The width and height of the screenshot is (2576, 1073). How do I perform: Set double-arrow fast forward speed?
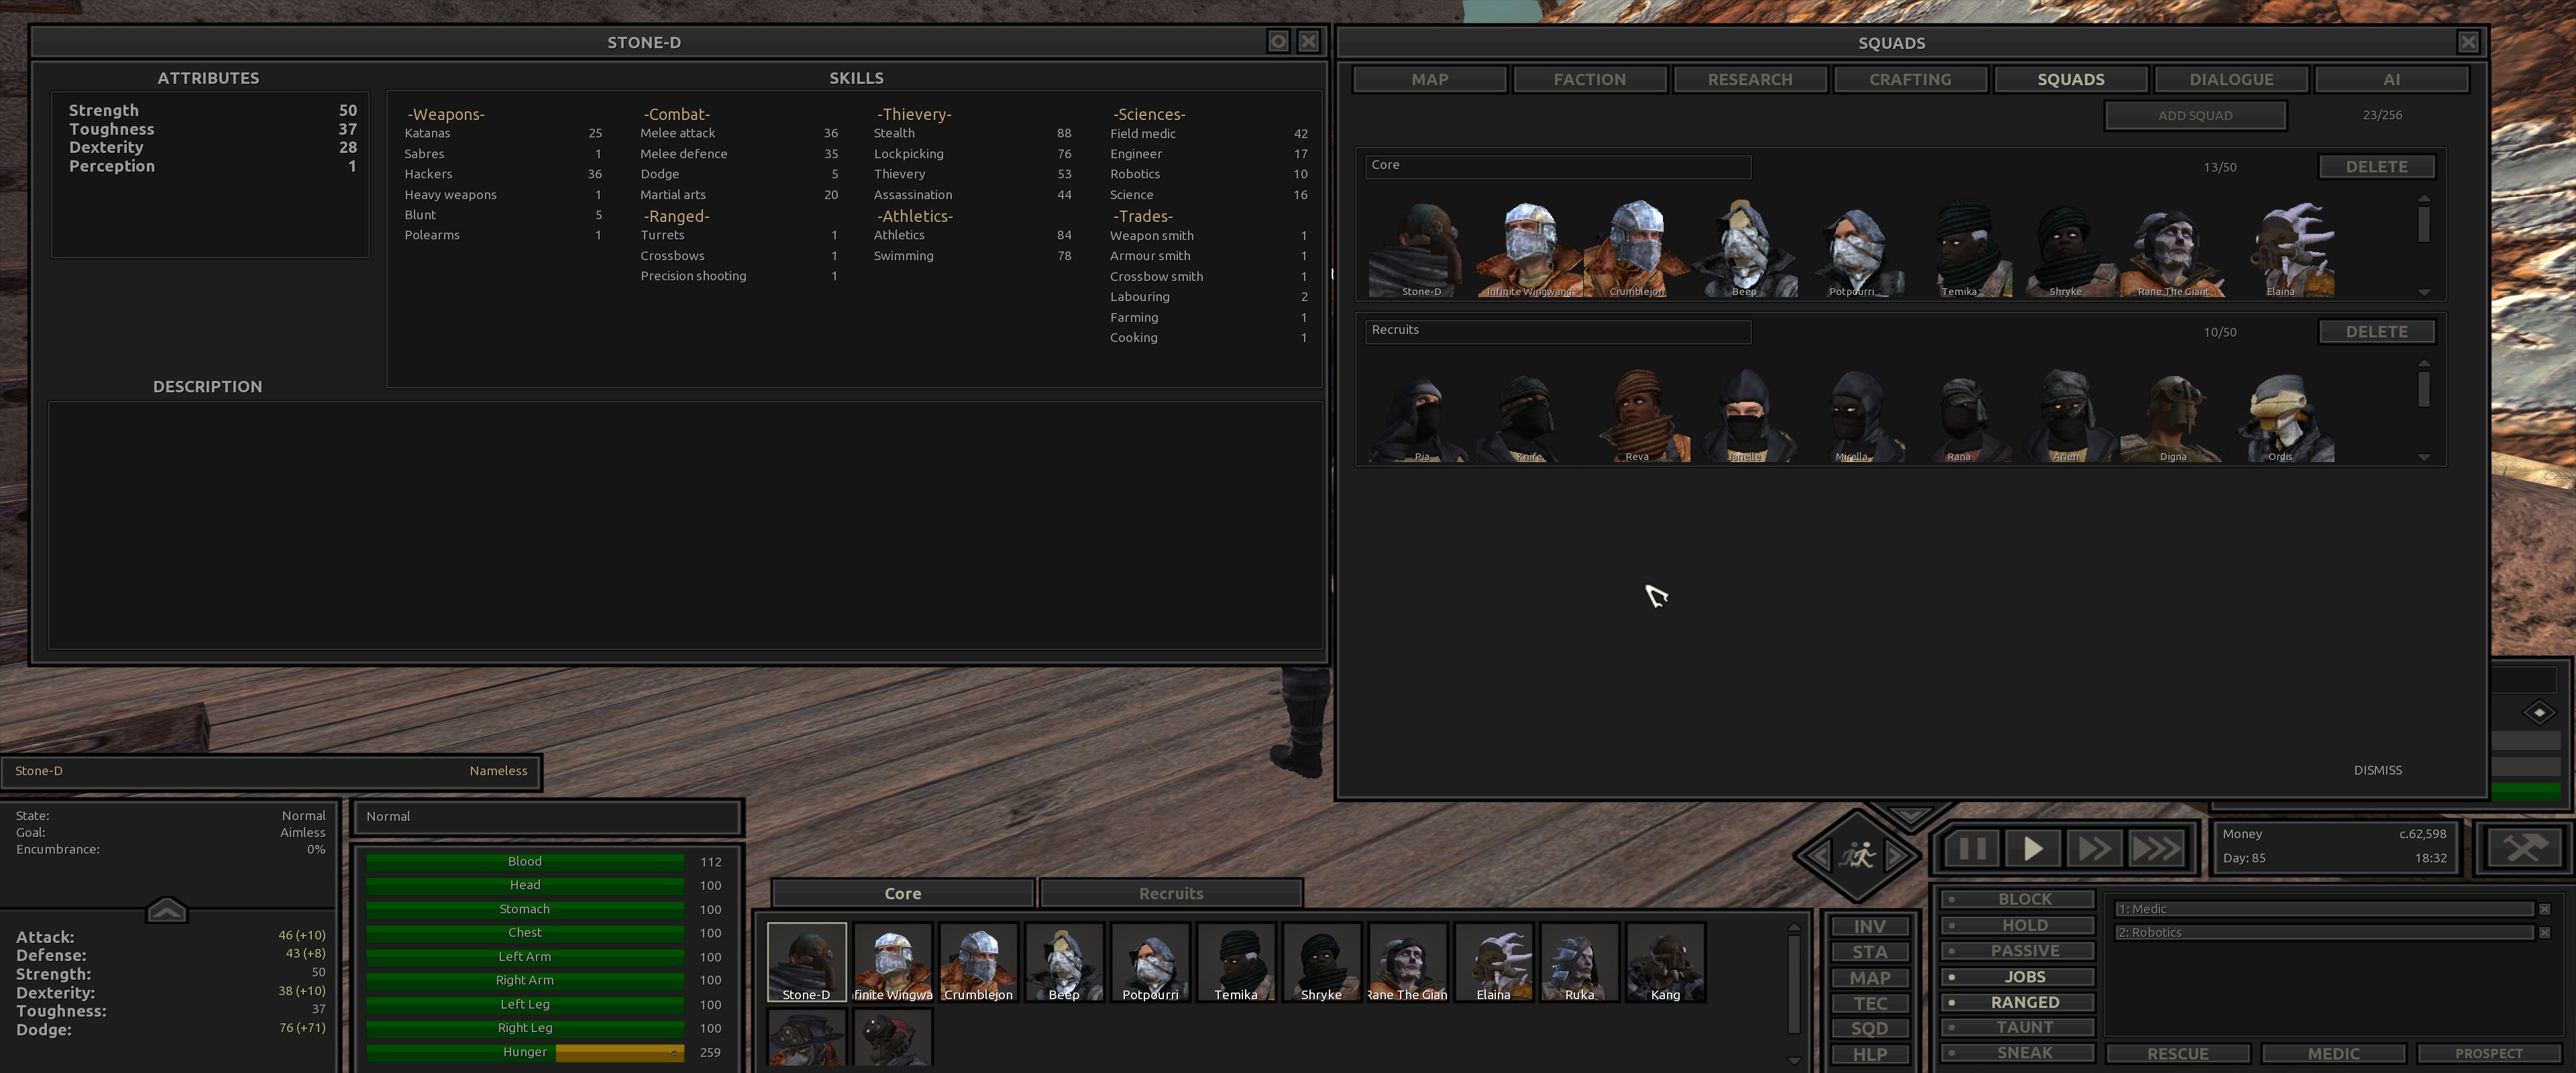pyautogui.click(x=2094, y=850)
